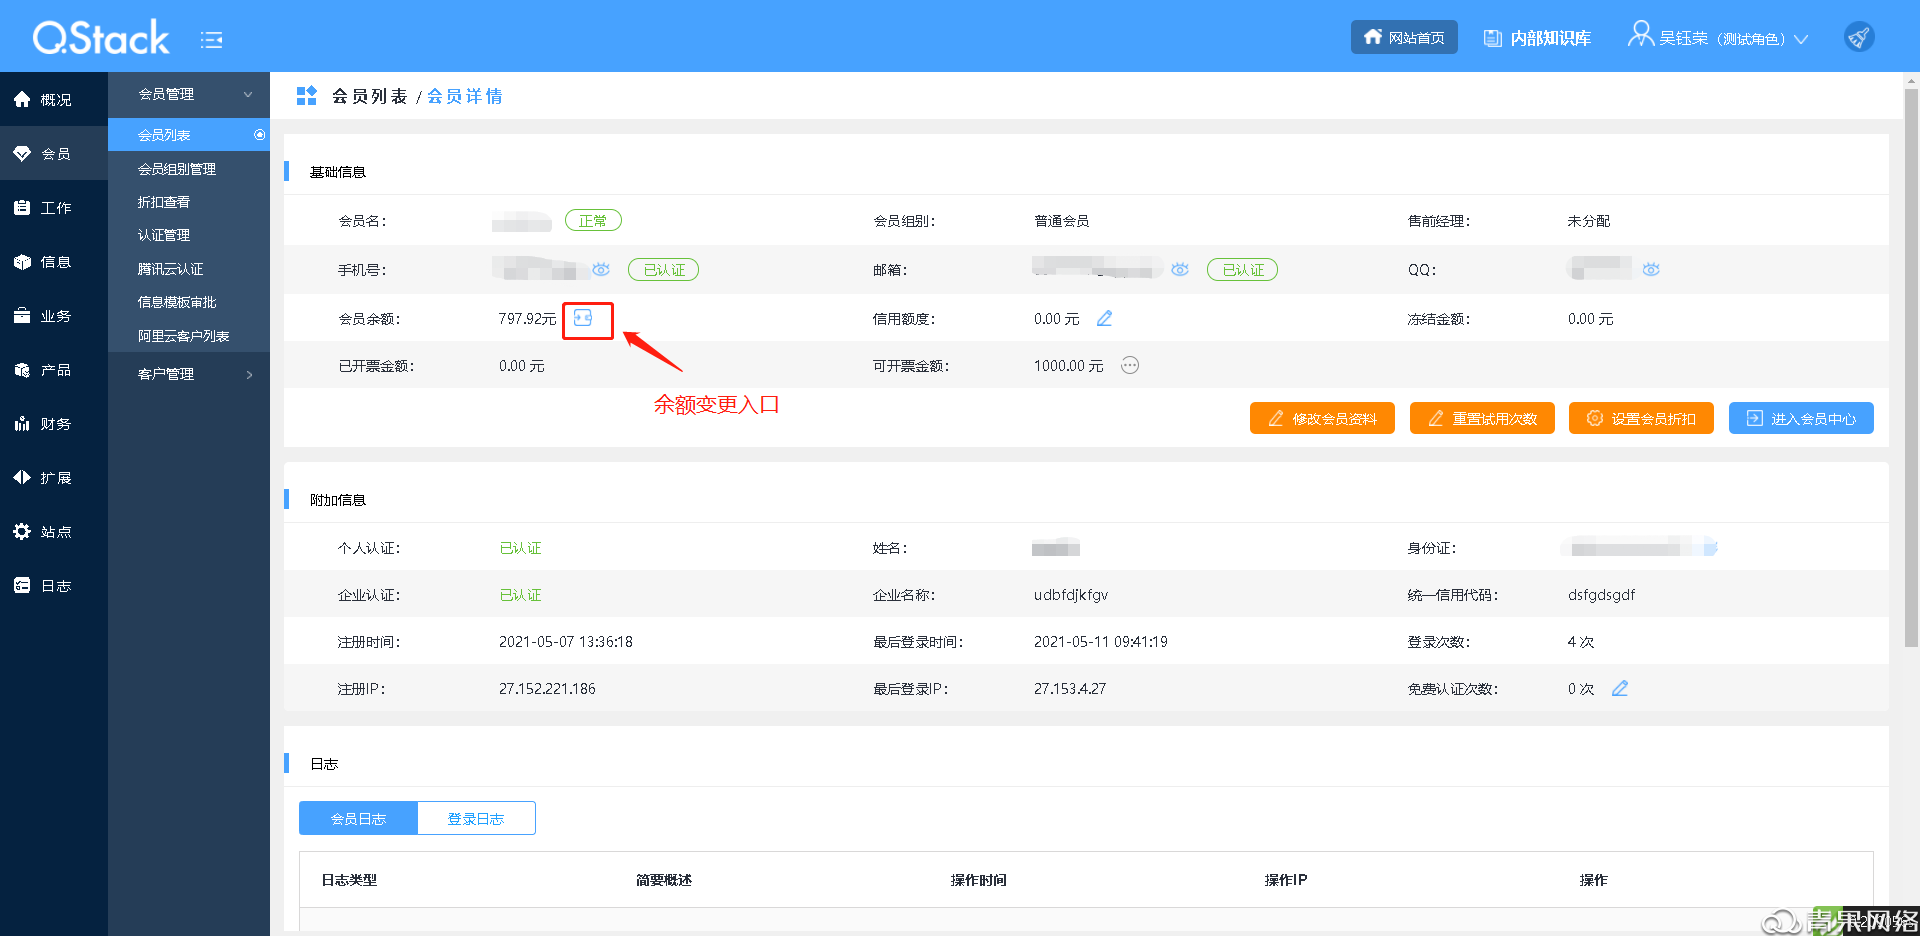Expand the 客户管理 submenu group

(x=189, y=374)
